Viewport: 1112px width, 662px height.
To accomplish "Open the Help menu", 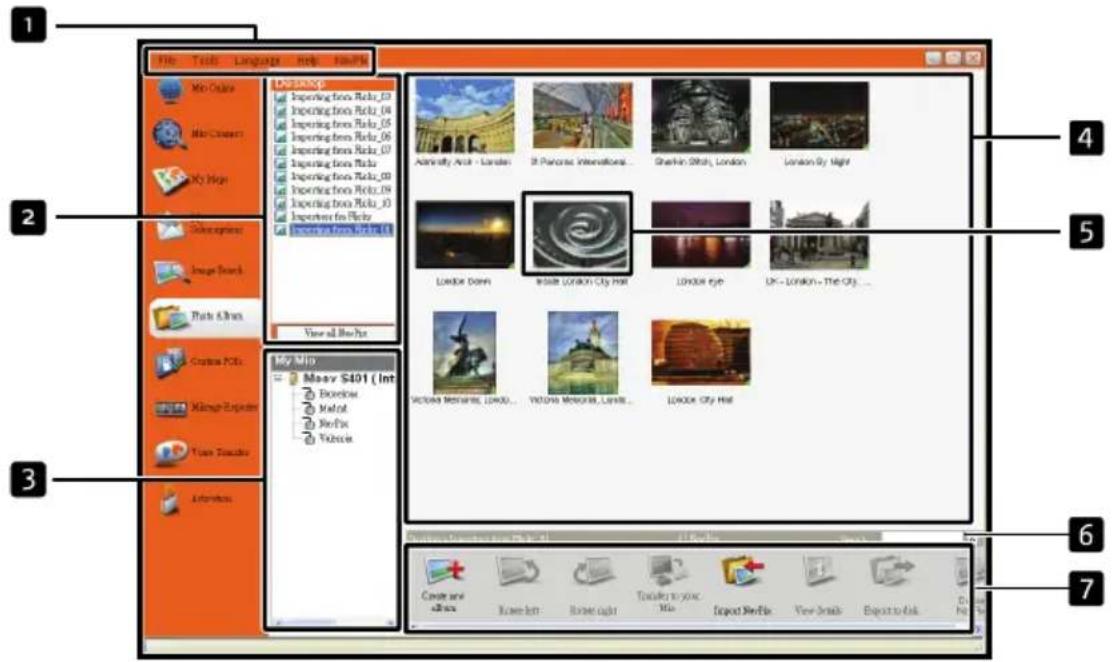I will click(x=308, y=61).
